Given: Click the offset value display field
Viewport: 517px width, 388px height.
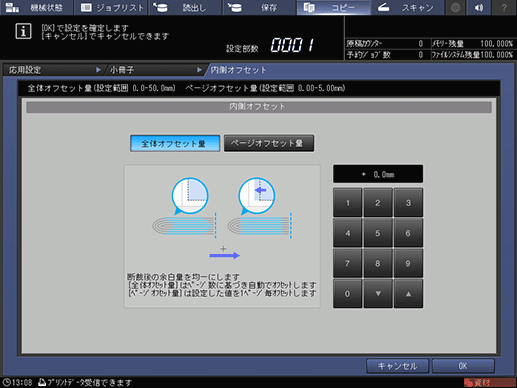Looking at the screenshot, I should (378, 174).
